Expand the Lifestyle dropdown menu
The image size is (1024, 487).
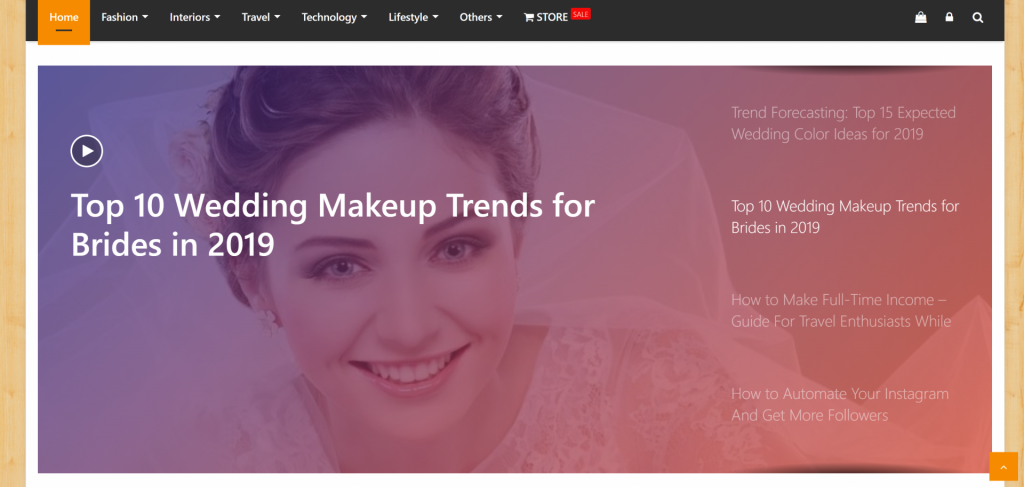(x=413, y=18)
